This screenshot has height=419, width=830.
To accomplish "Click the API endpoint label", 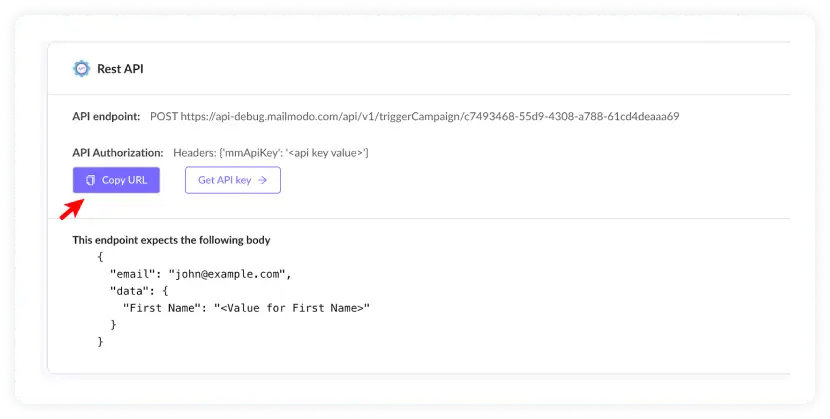I will point(106,116).
